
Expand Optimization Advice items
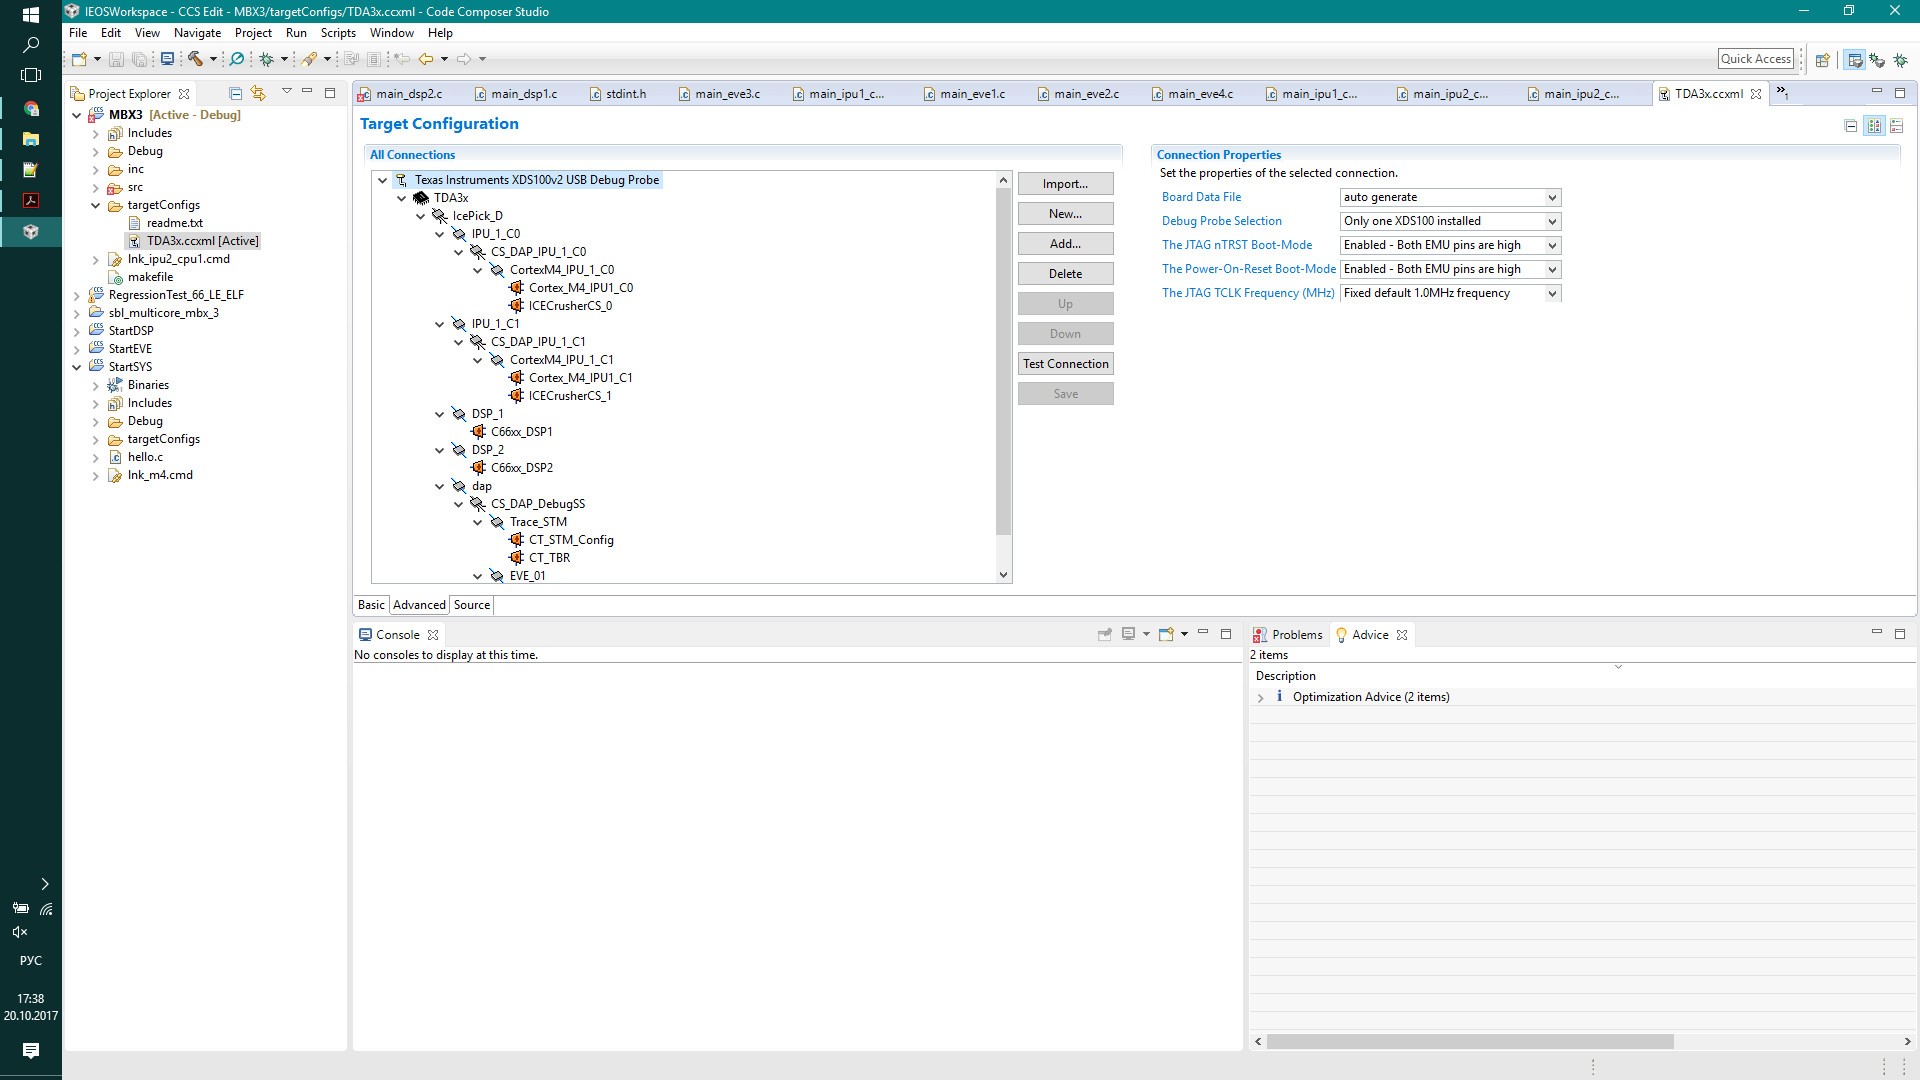(x=1261, y=698)
